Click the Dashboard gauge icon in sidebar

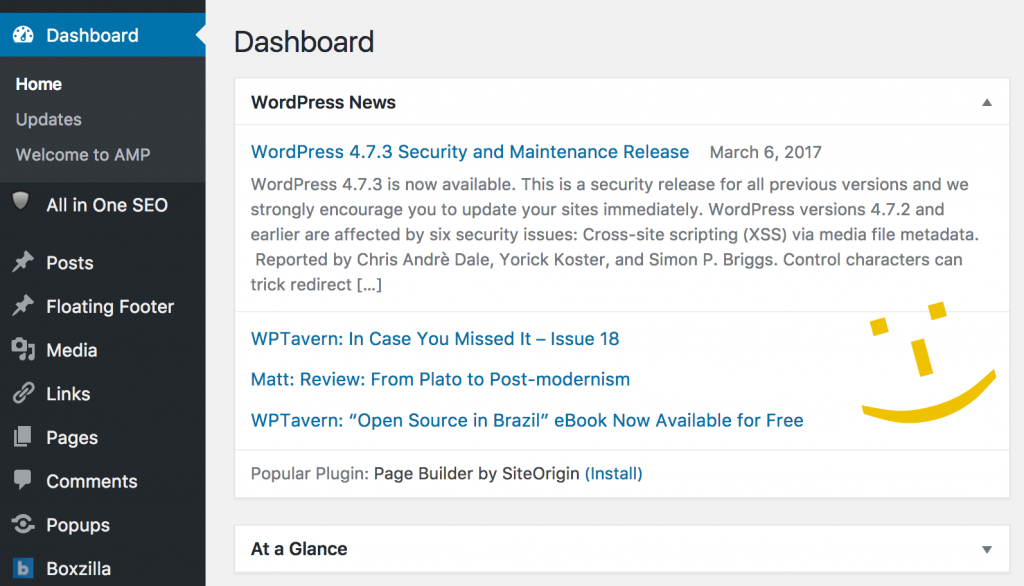coord(24,35)
